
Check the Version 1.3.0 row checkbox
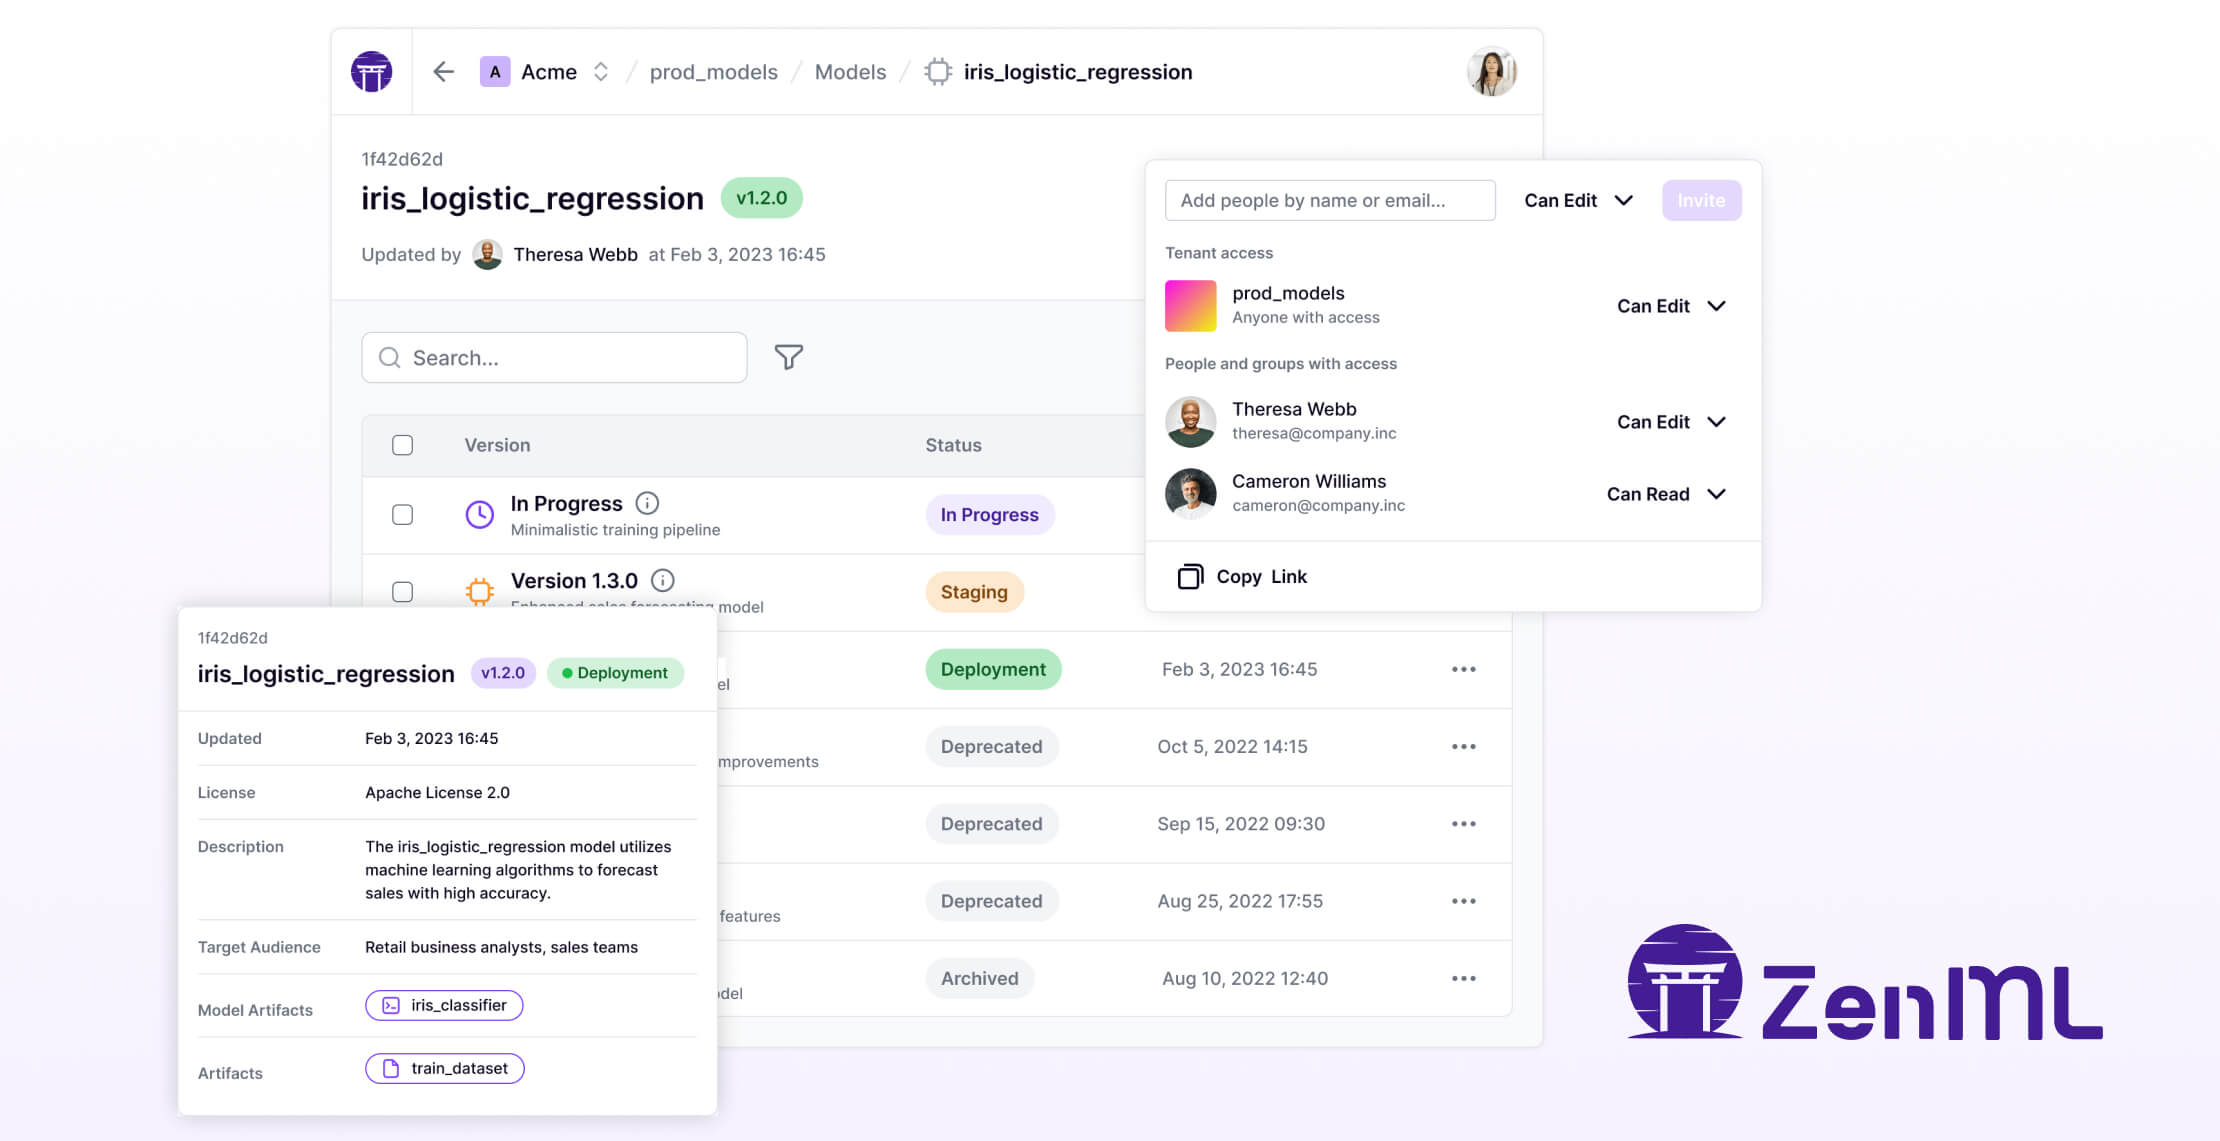(402, 591)
